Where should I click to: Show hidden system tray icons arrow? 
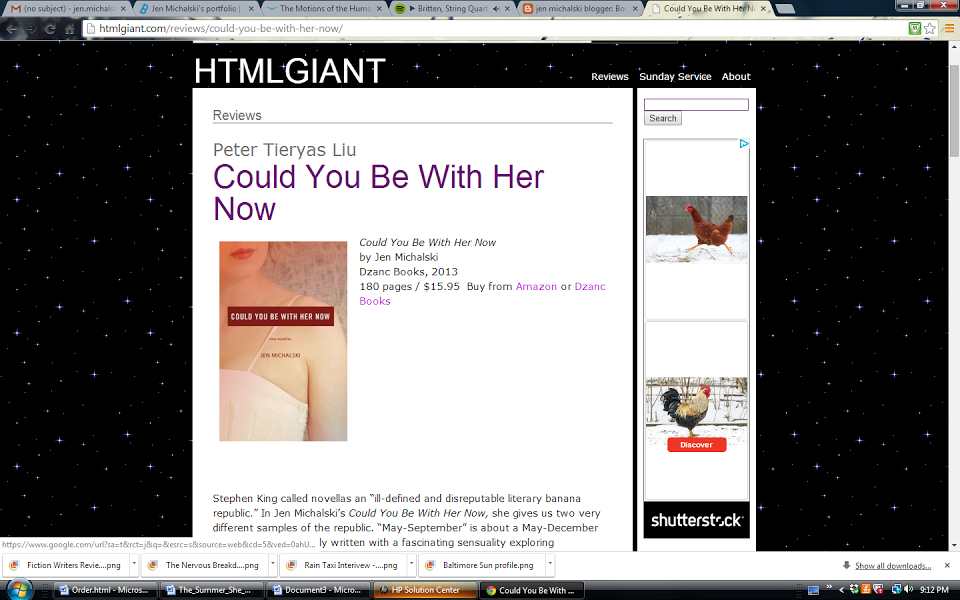pos(841,590)
